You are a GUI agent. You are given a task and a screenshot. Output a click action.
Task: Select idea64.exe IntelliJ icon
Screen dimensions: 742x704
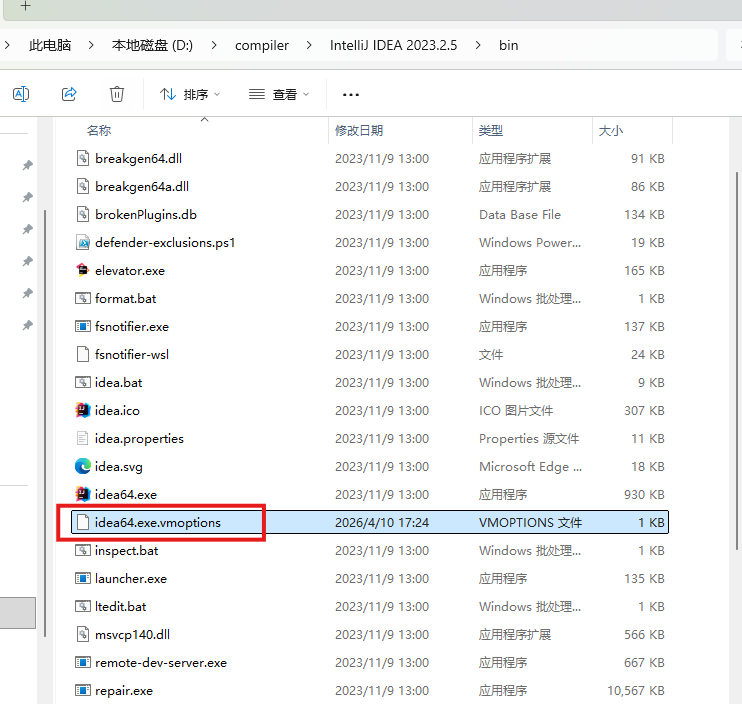83,494
